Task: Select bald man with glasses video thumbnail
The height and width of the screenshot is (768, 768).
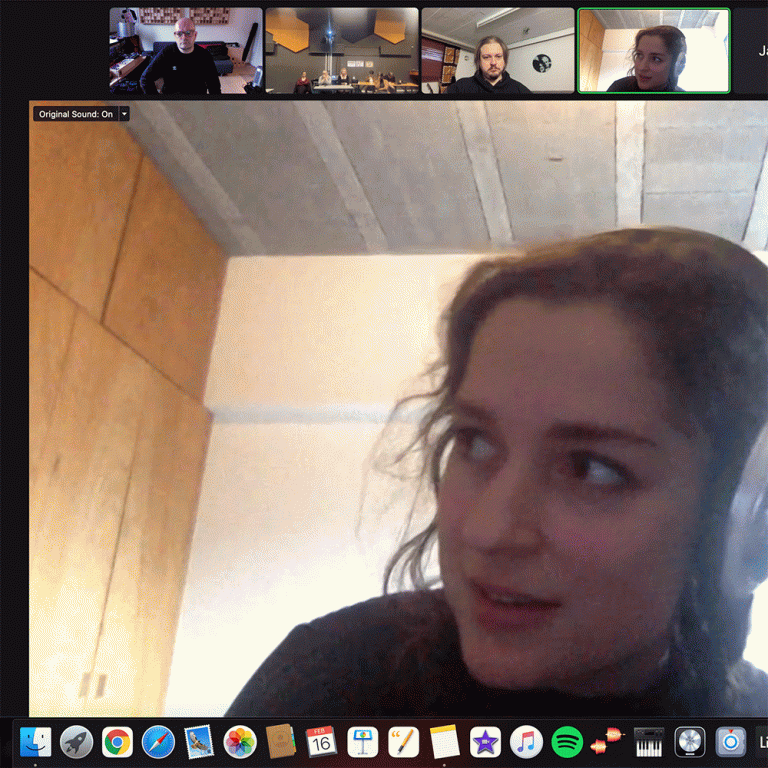Action: click(186, 50)
